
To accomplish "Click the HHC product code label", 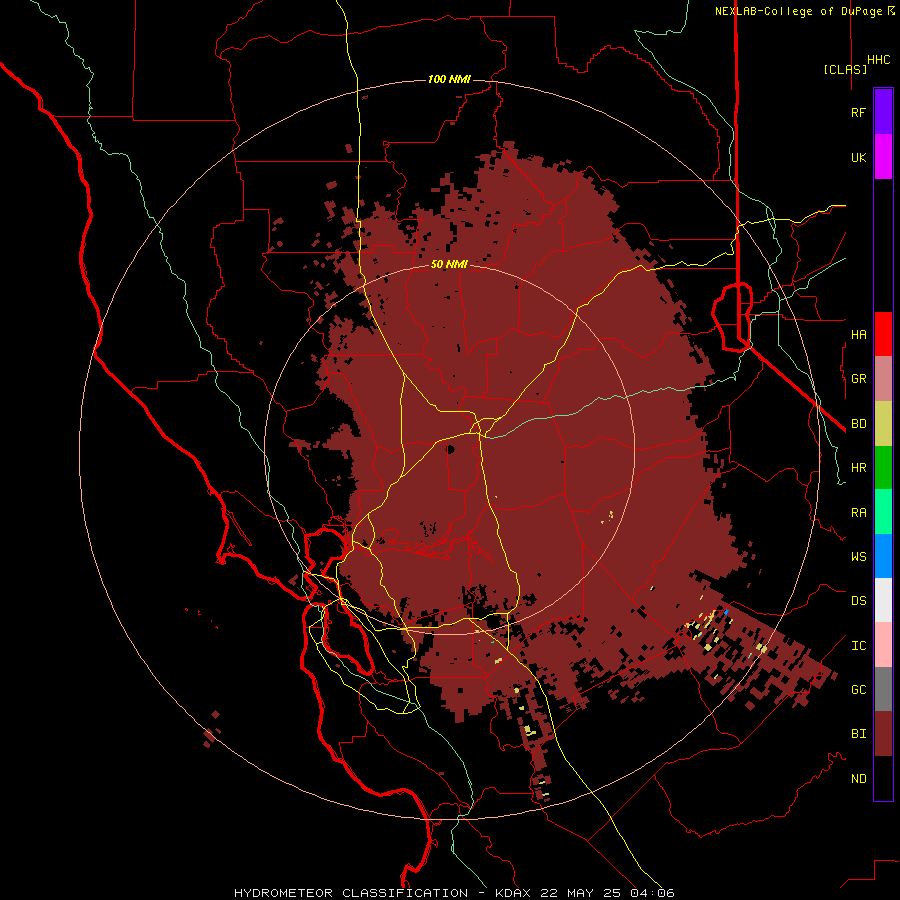I will 878,60.
